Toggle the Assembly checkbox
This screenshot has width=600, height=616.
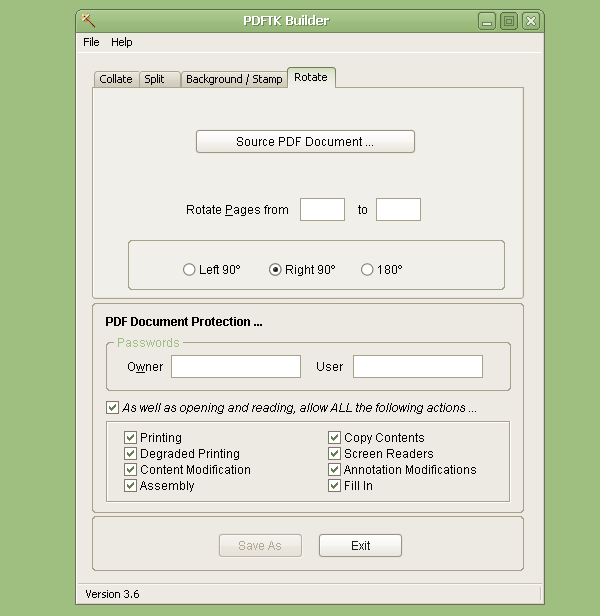coord(130,486)
